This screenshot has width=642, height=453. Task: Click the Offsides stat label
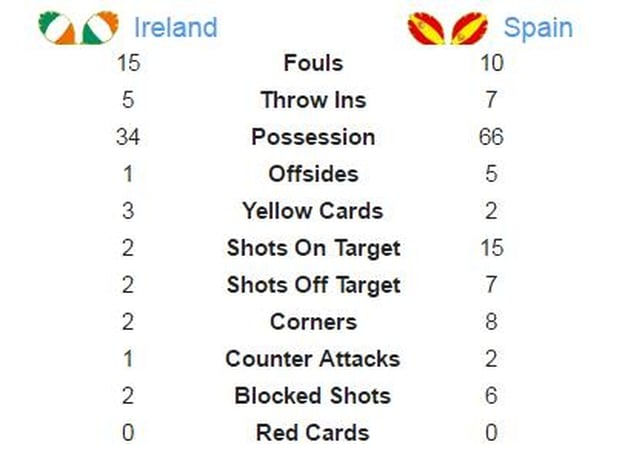(313, 174)
